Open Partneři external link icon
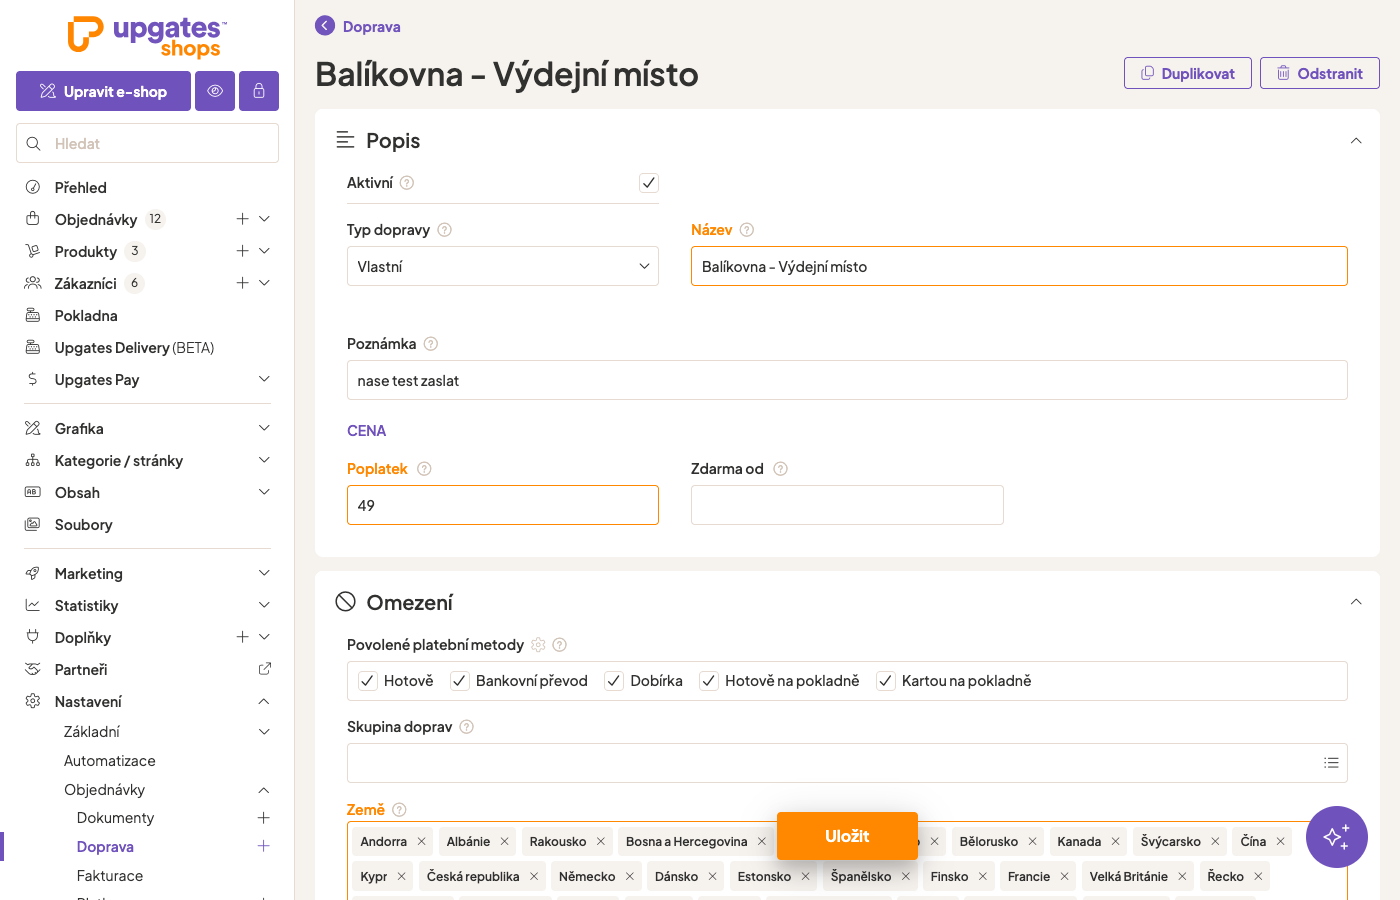This screenshot has width=1400, height=900. coord(264,669)
